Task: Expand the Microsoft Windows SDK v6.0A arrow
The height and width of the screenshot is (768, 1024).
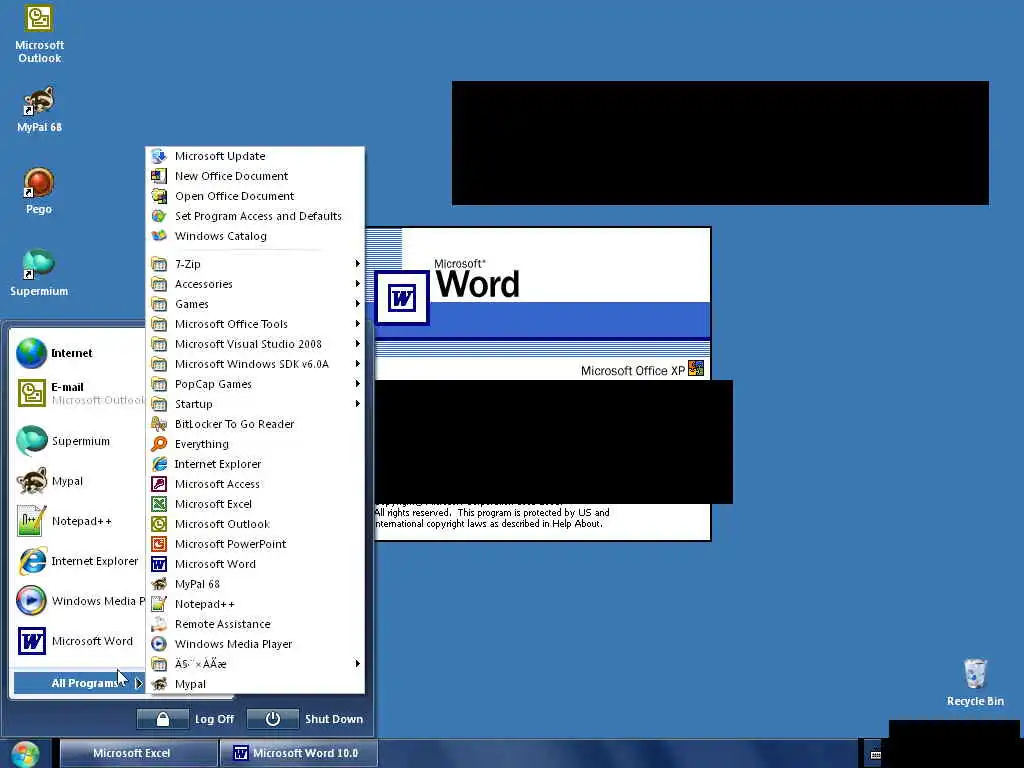Action: click(357, 364)
